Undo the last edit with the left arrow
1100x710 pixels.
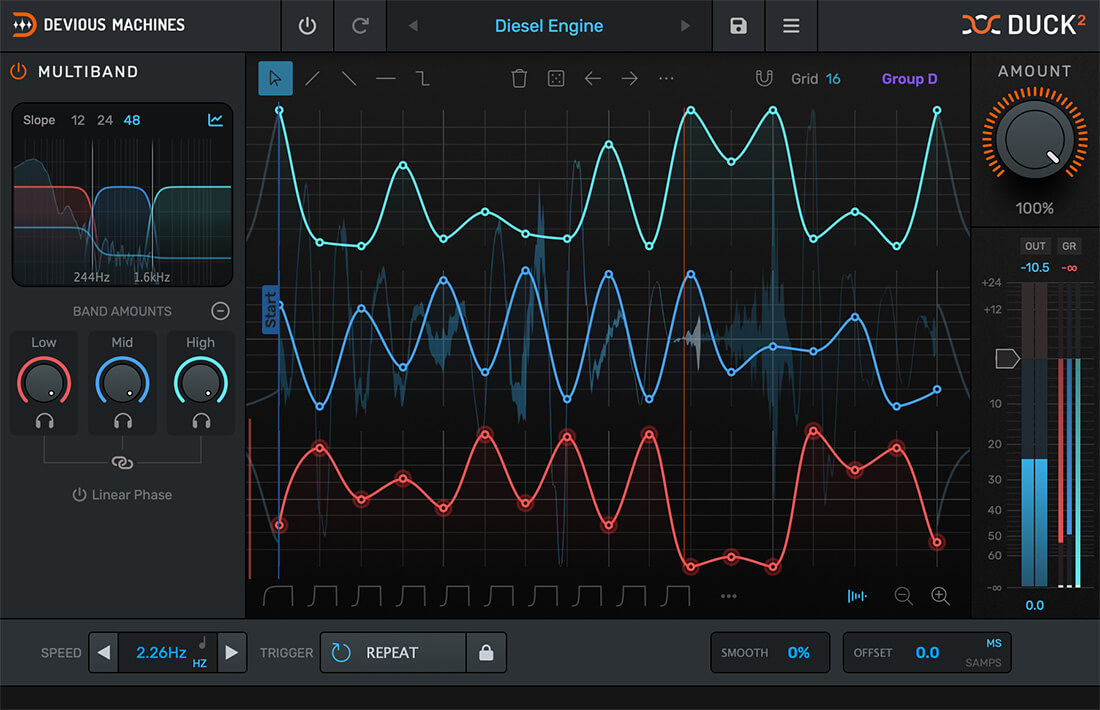(592, 77)
